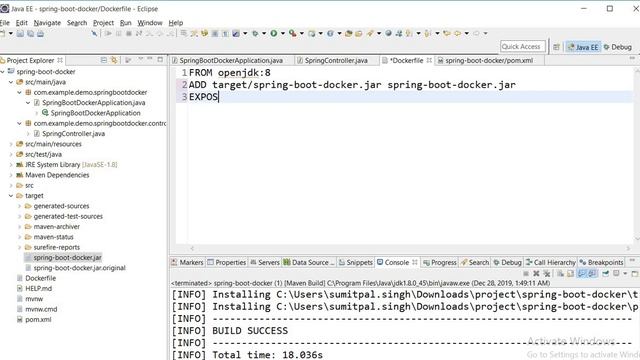Expand the src/main/resources folder

point(11,144)
